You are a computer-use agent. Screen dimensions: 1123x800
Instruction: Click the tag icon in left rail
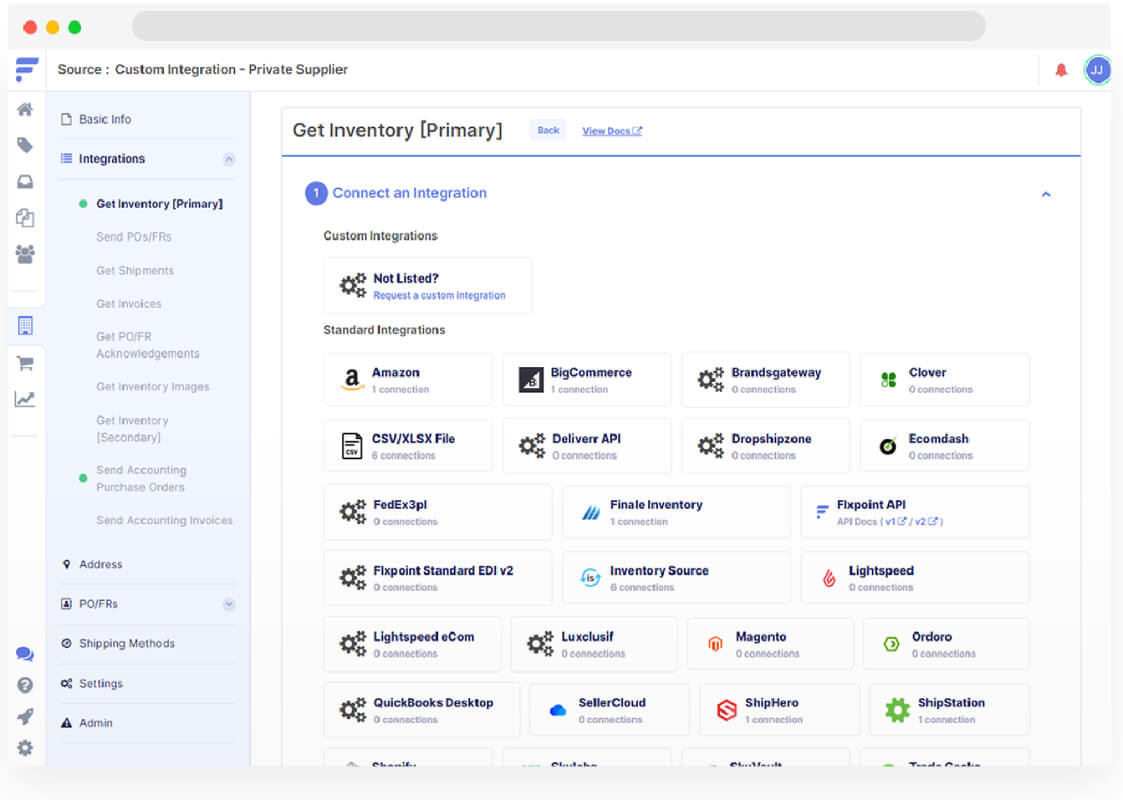click(25, 145)
